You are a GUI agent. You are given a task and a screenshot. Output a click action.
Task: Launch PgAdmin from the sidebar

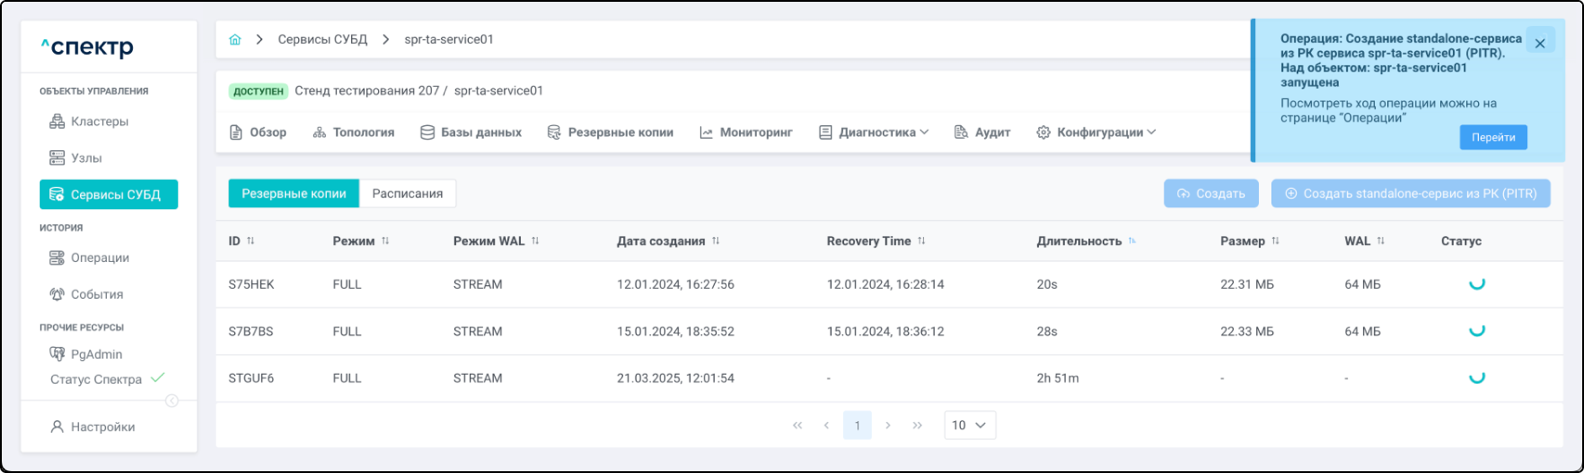tap(96, 354)
